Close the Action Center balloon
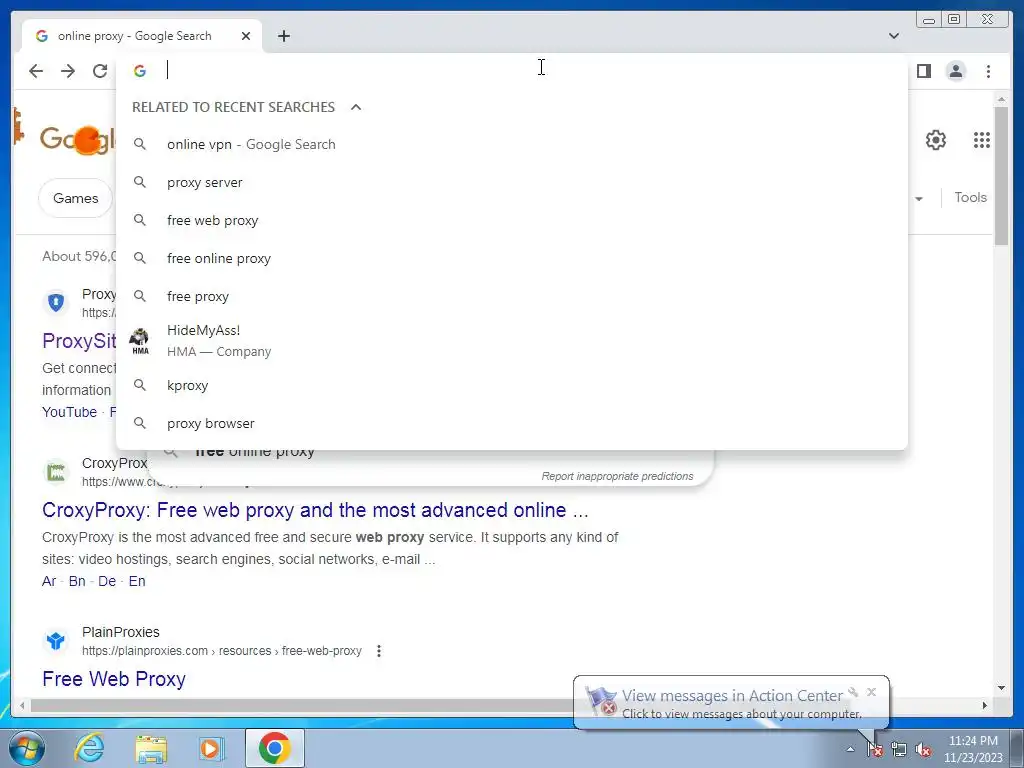Screen dimensions: 1024x768 (x=871, y=692)
